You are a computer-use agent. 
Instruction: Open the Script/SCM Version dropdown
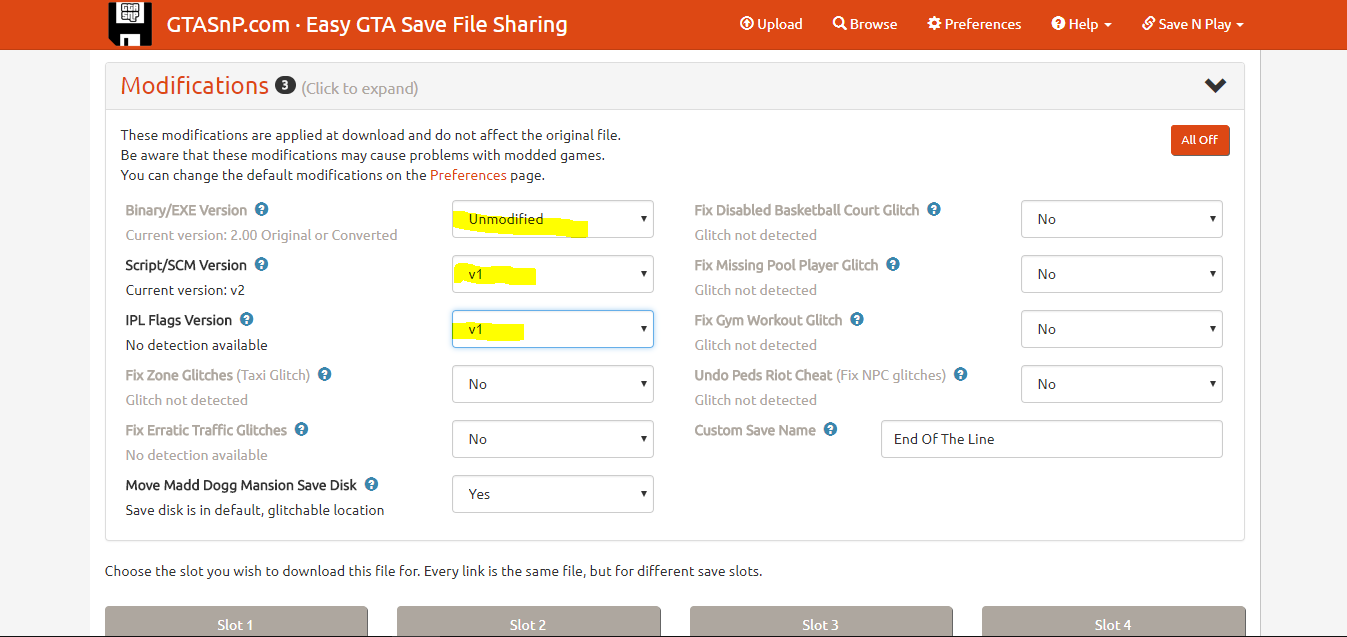pyautogui.click(x=553, y=274)
